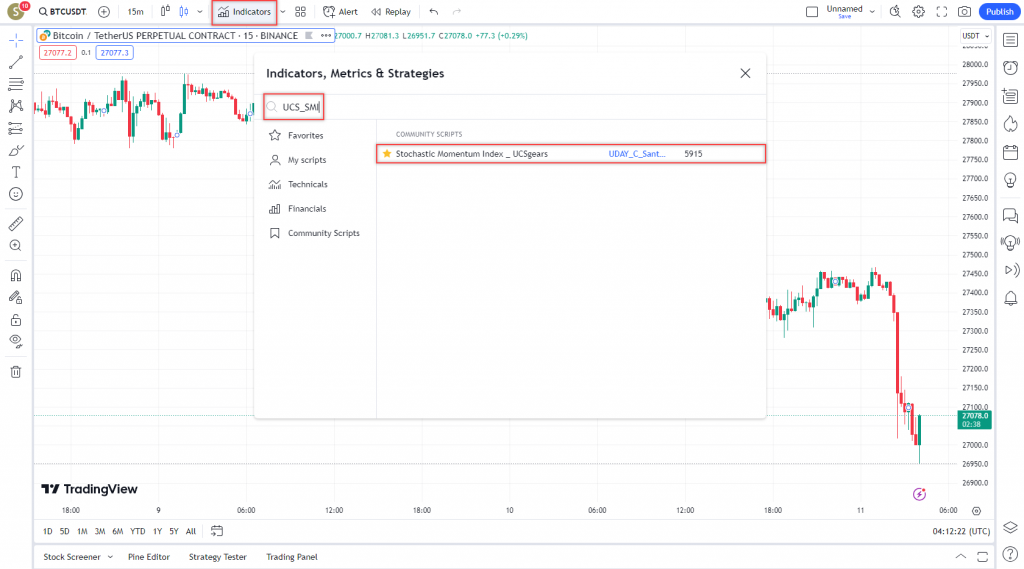Take a chart snapshot with camera icon
The width and height of the screenshot is (1024, 569).
point(964,12)
